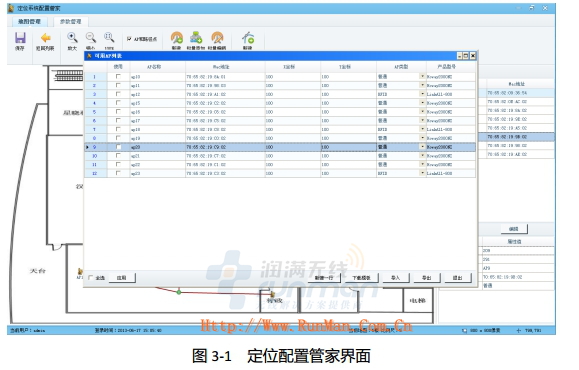Tick the select-all checkbox at dialog bottom
Screen dimensions: 579x370
[91, 278]
